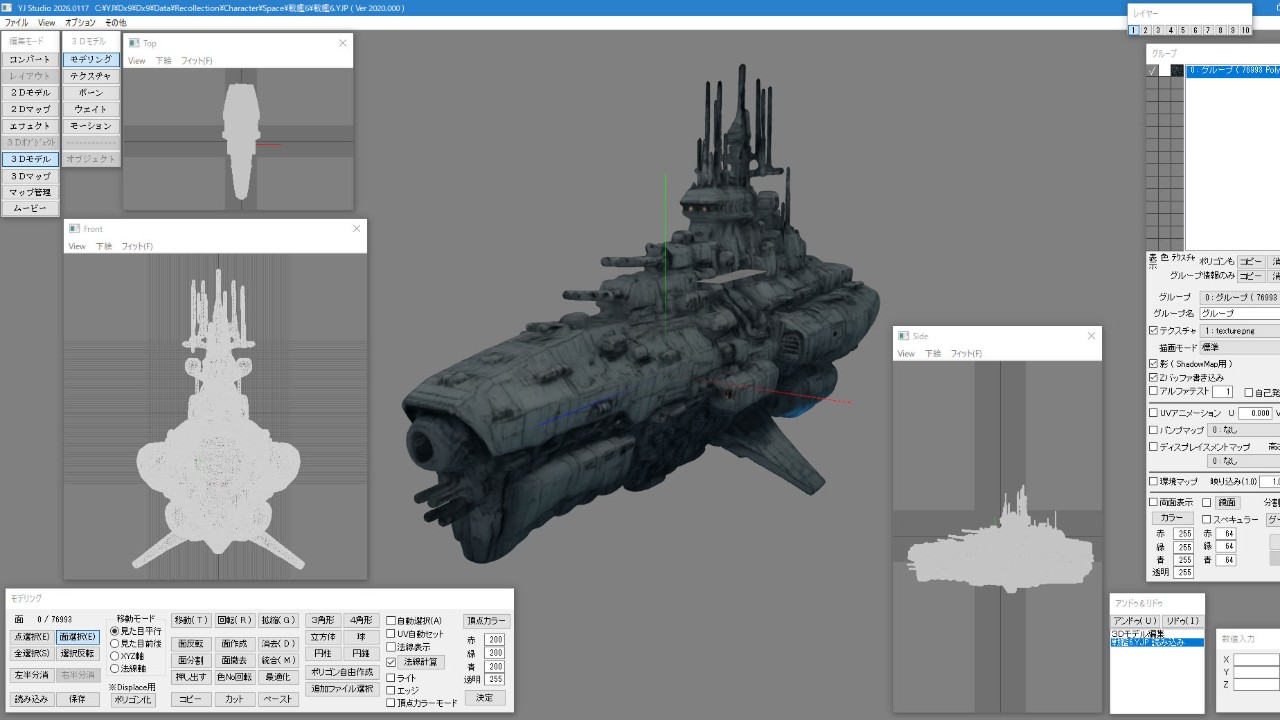The image size is (1280, 720).
Task: Select the 法線軸 move mode
Action: [x=127, y=668]
